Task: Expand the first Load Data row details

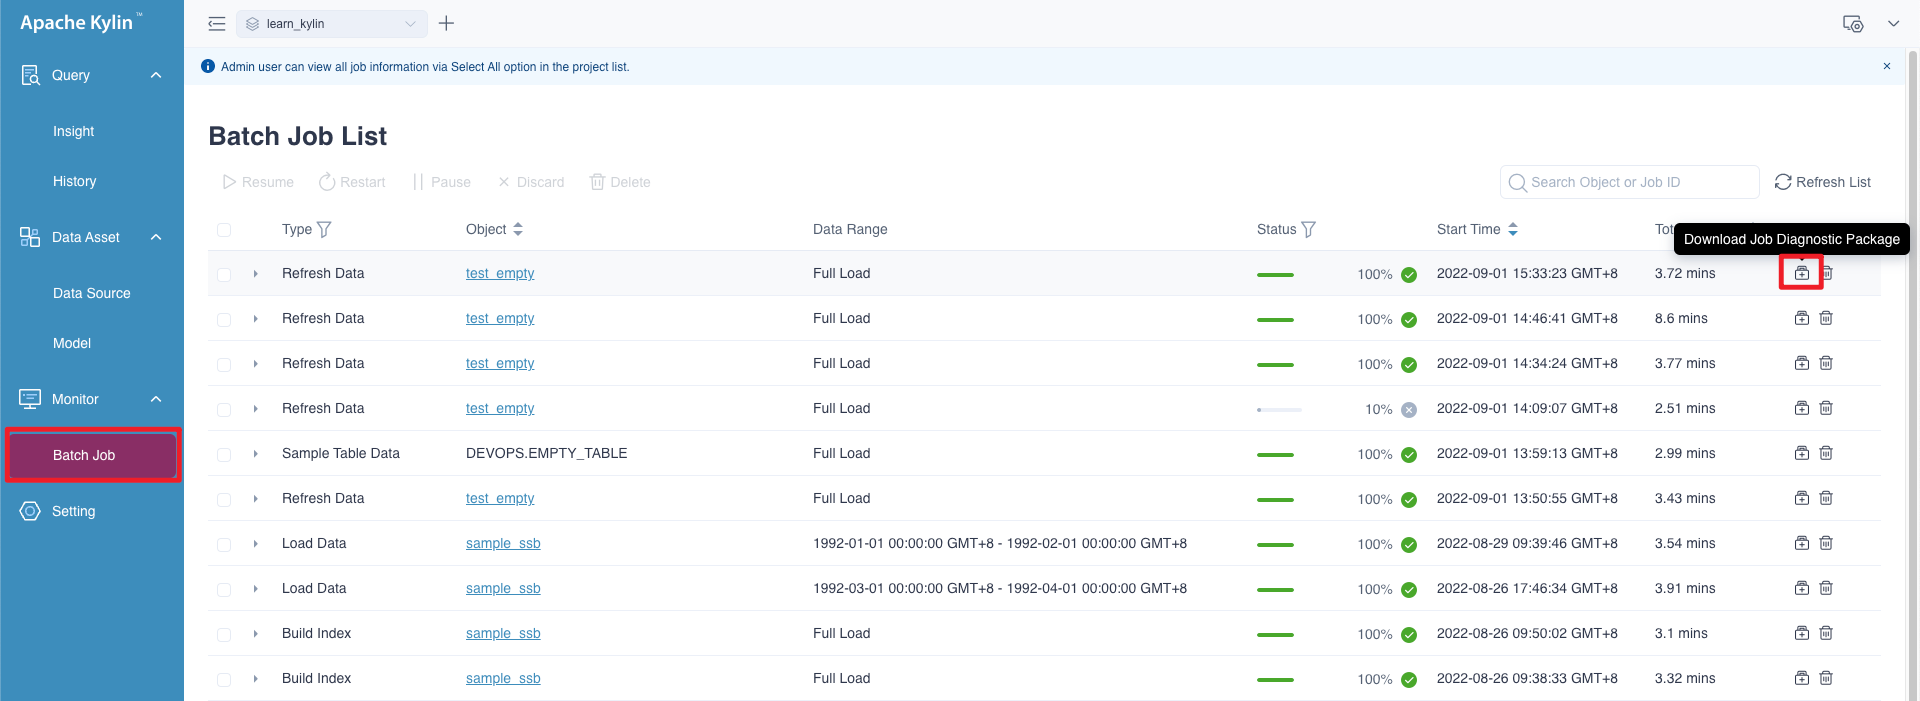Action: 256,544
